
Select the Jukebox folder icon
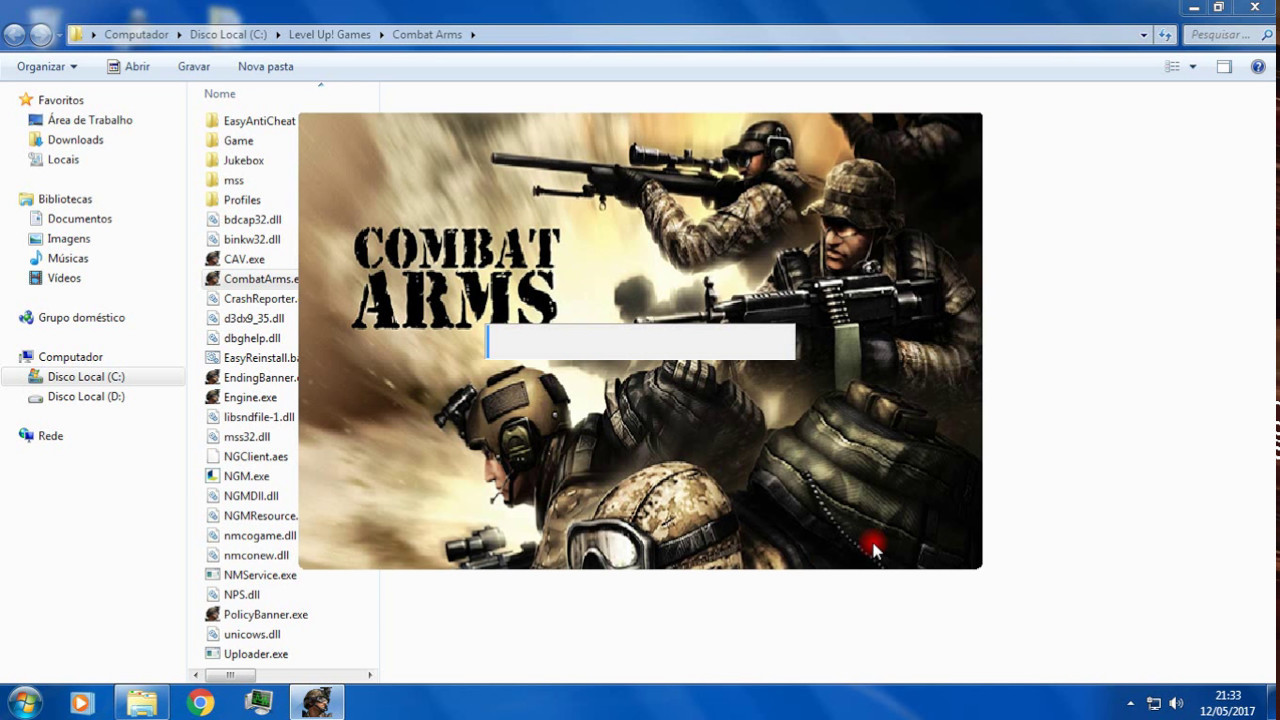point(212,160)
